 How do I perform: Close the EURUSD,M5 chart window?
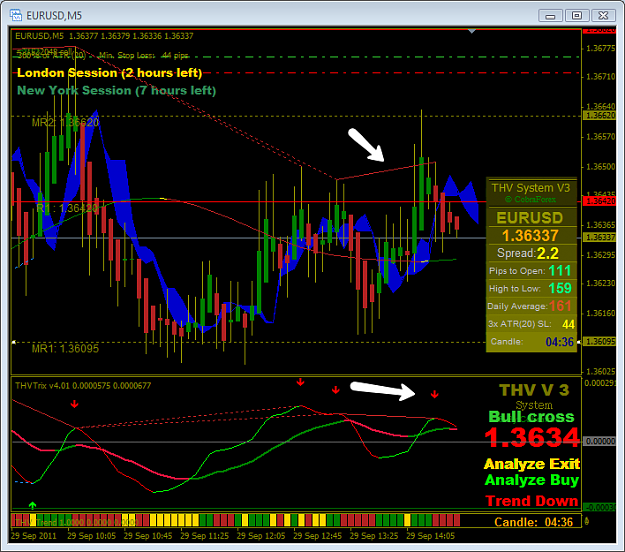point(603,16)
